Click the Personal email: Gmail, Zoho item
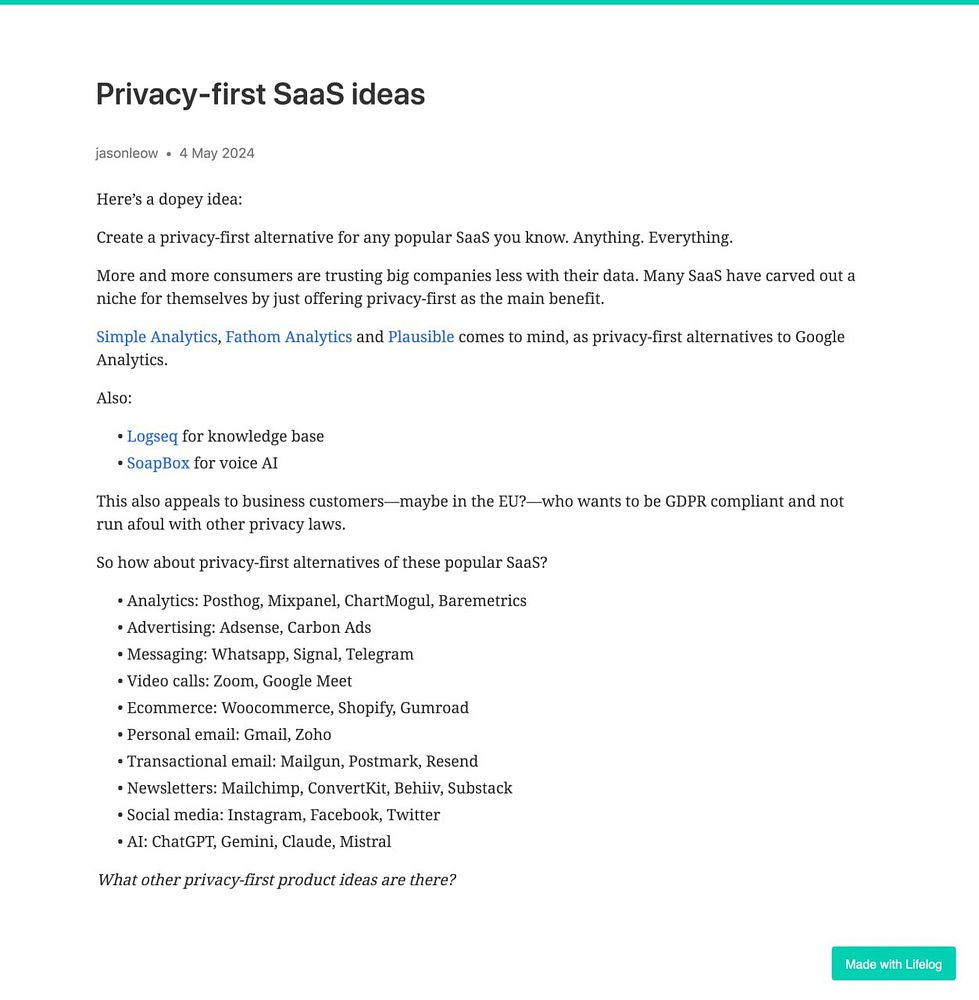979x1000 pixels. [229, 735]
